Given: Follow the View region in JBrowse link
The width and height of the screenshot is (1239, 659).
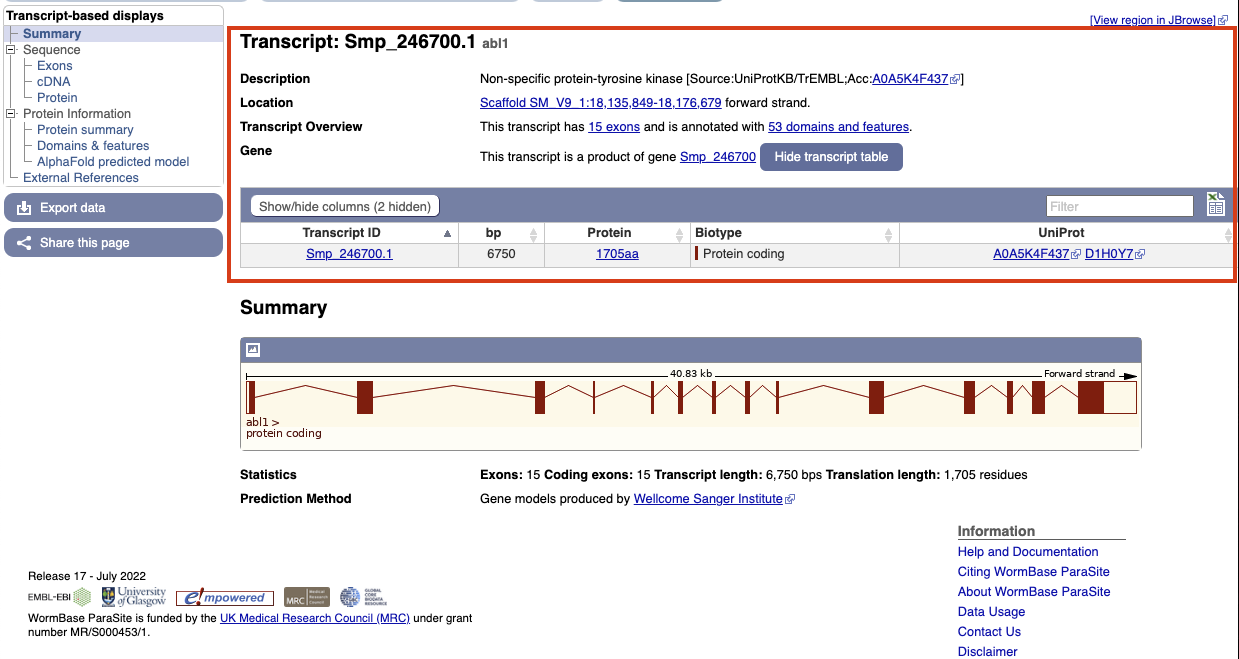Looking at the screenshot, I should click(x=1153, y=20).
